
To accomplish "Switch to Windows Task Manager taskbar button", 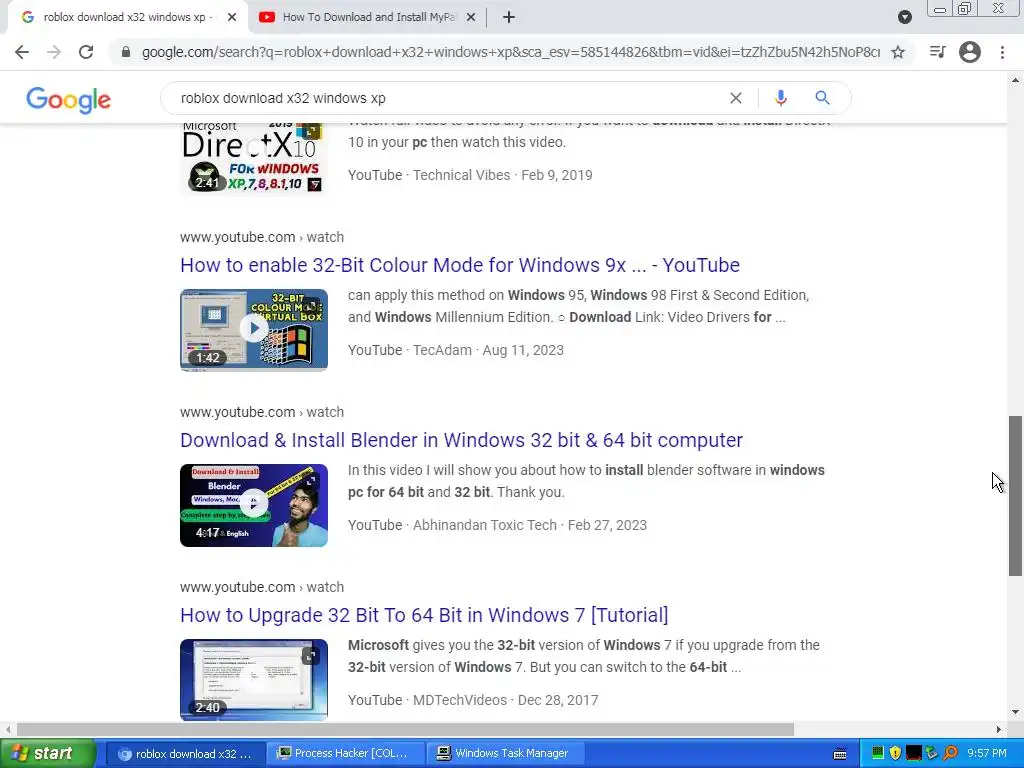I will (505, 754).
